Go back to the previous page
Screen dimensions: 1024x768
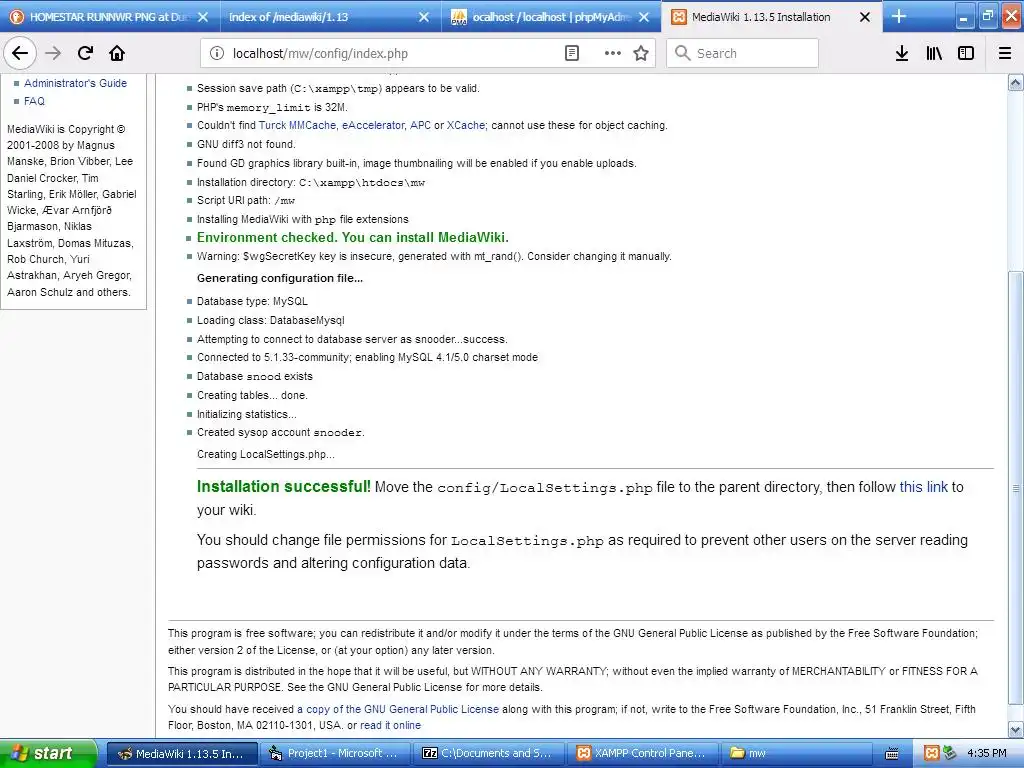(20, 54)
